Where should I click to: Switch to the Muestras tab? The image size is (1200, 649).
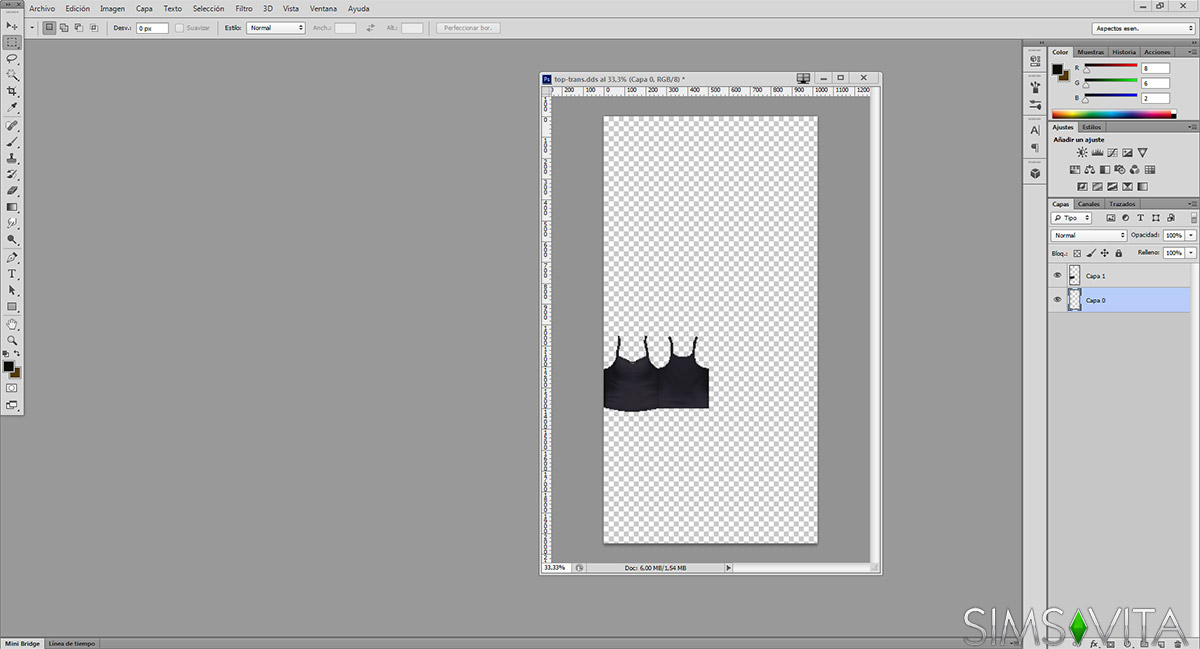click(x=1091, y=52)
